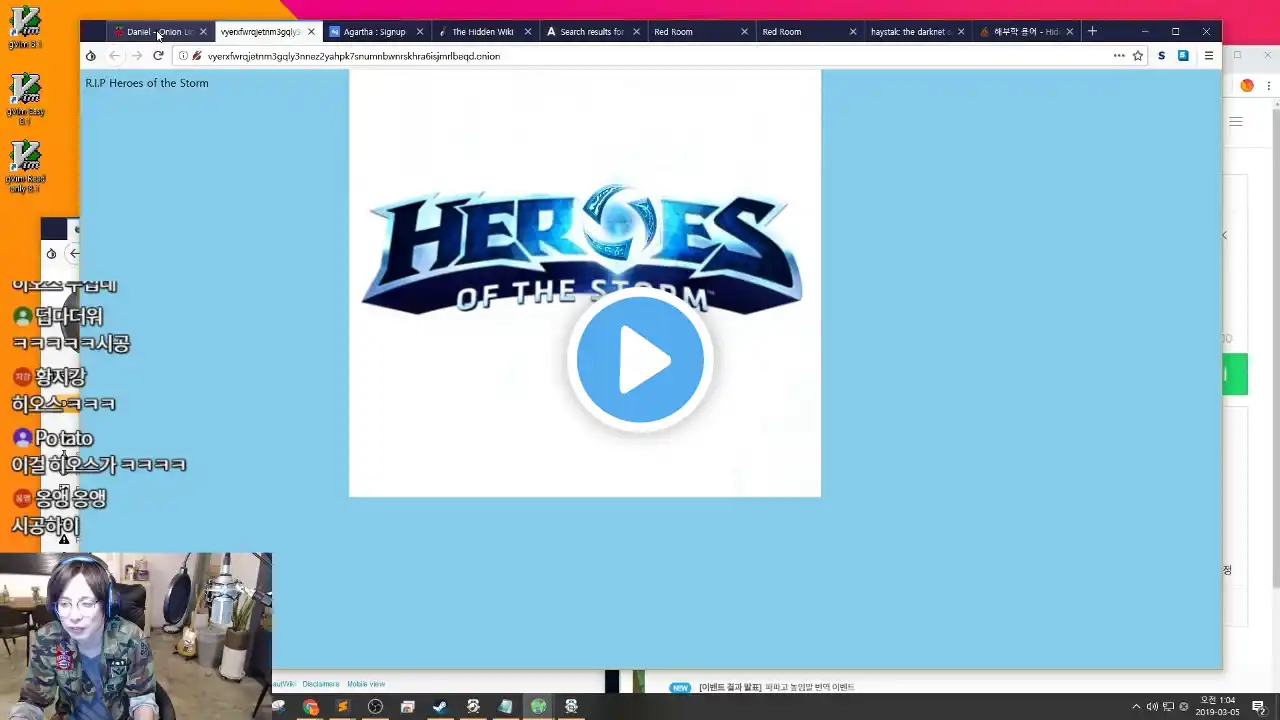Open the Windows notification center

point(1259,707)
